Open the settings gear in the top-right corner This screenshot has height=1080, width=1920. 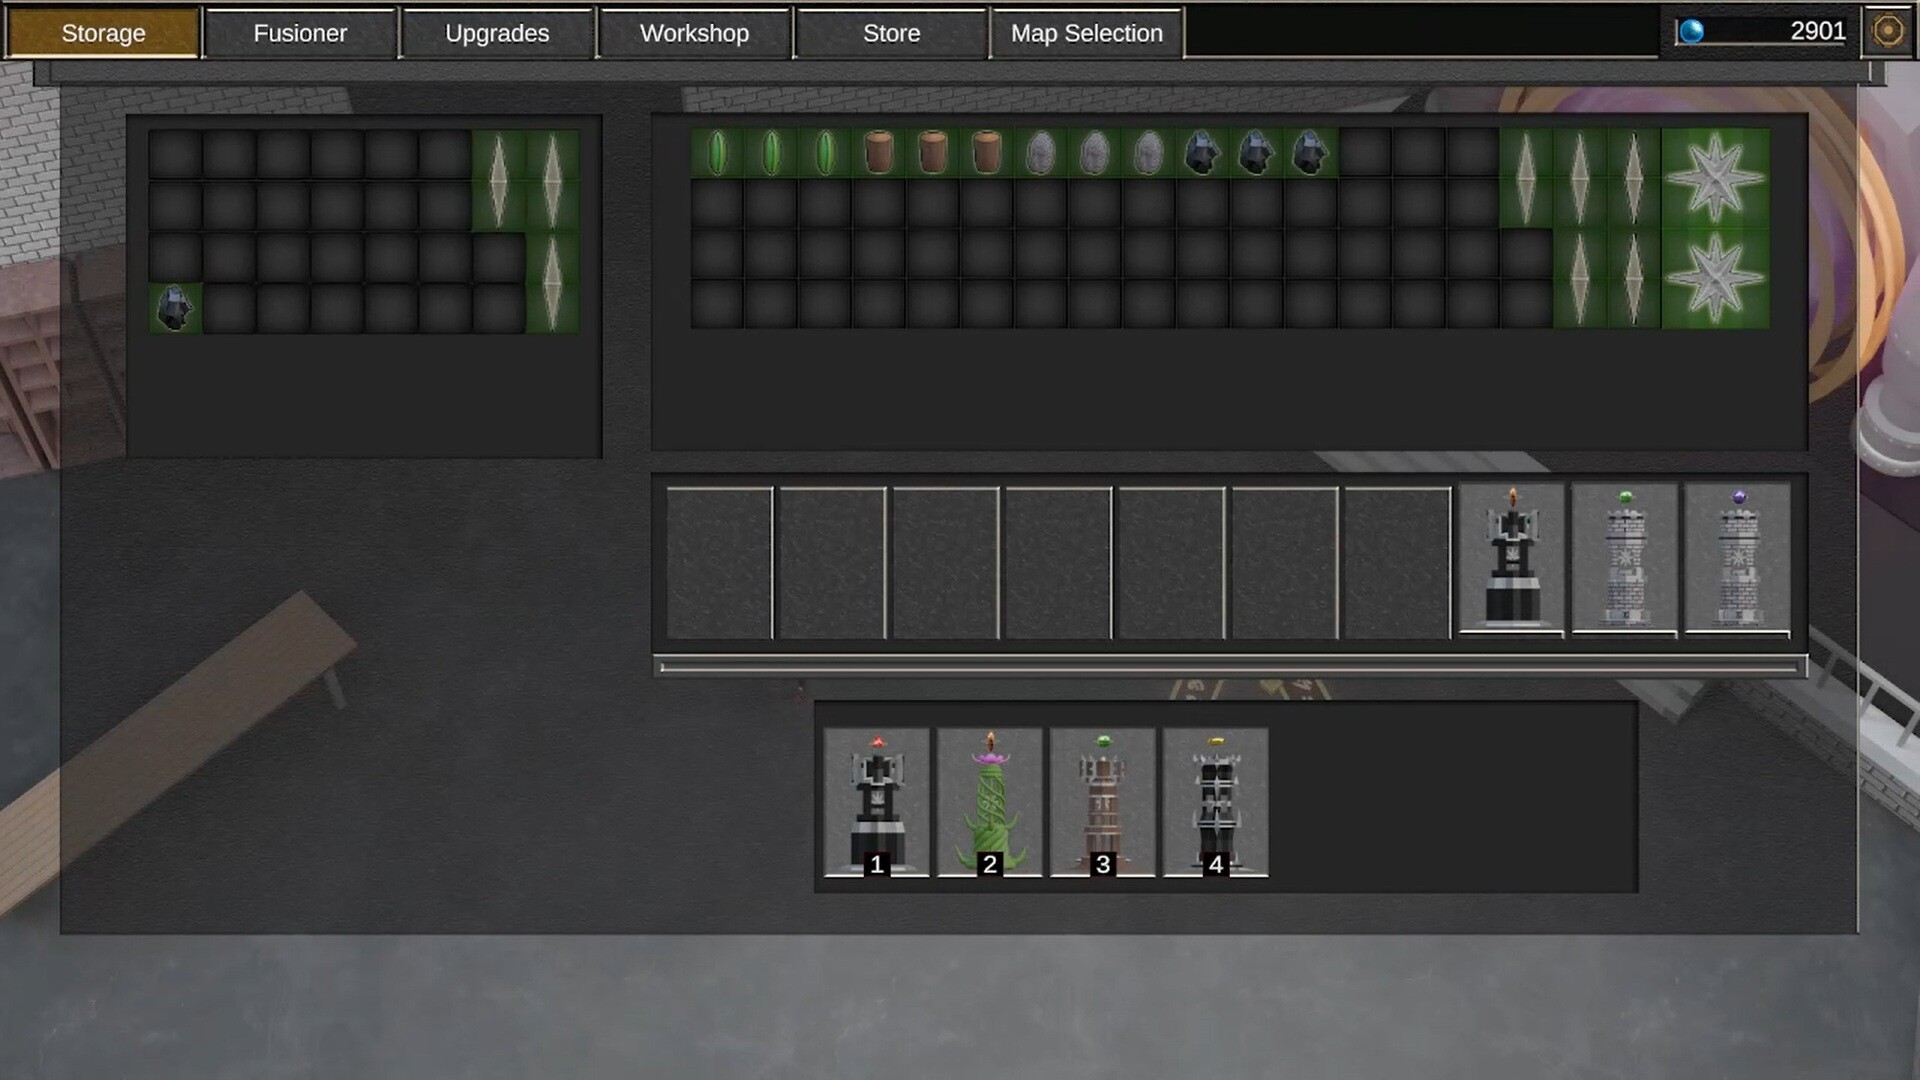tap(1888, 31)
